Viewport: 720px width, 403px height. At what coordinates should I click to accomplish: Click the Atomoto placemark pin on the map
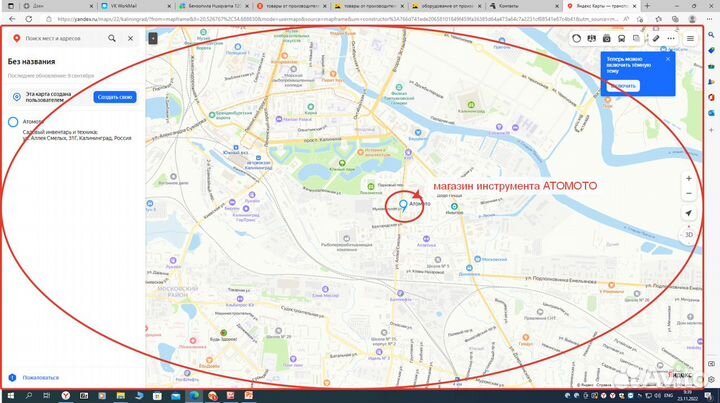(403, 205)
